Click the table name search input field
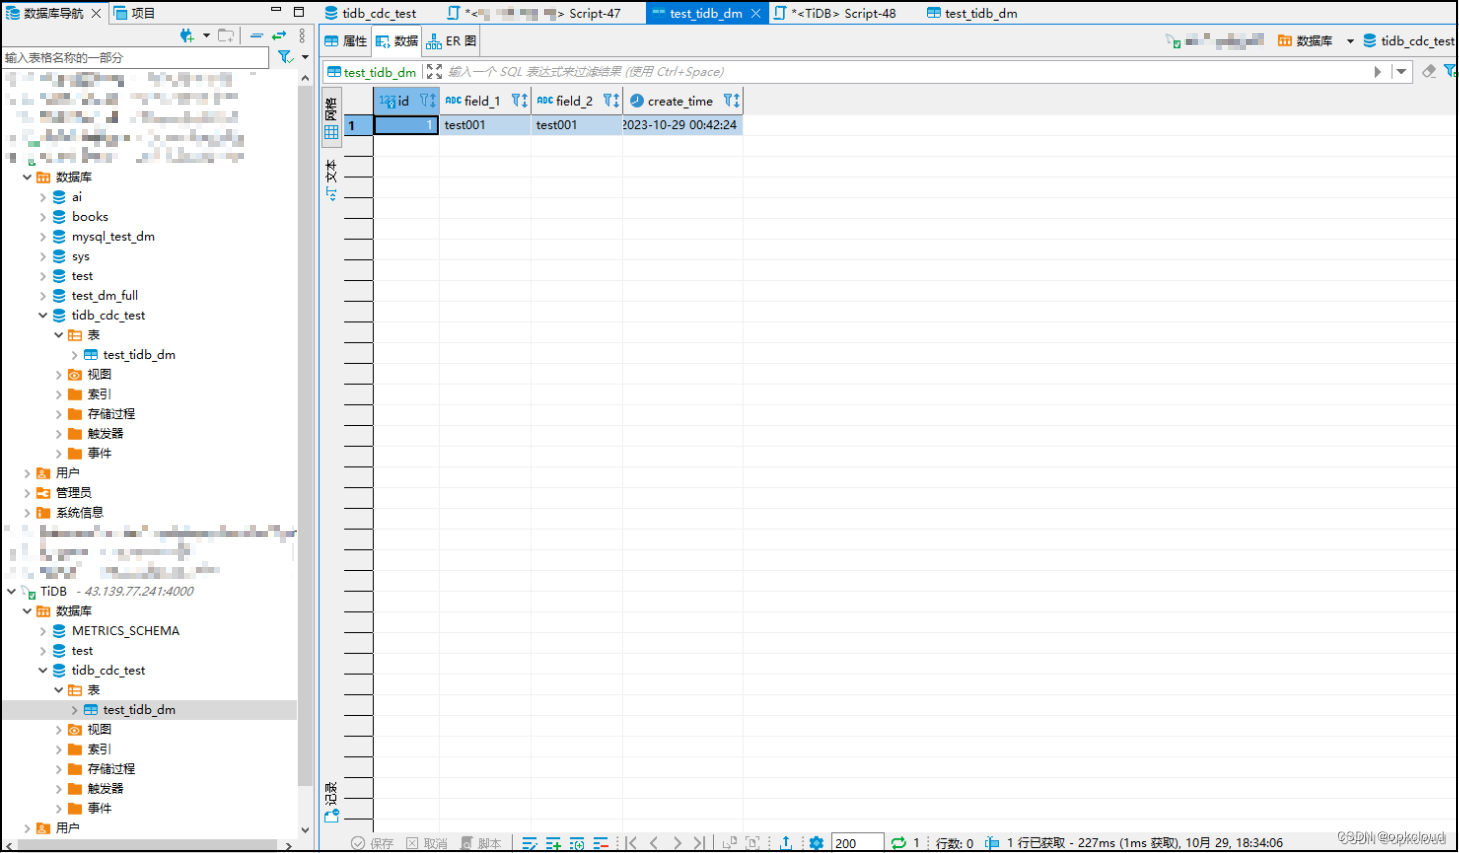Image resolution: width=1459 pixels, height=853 pixels. tap(135, 57)
